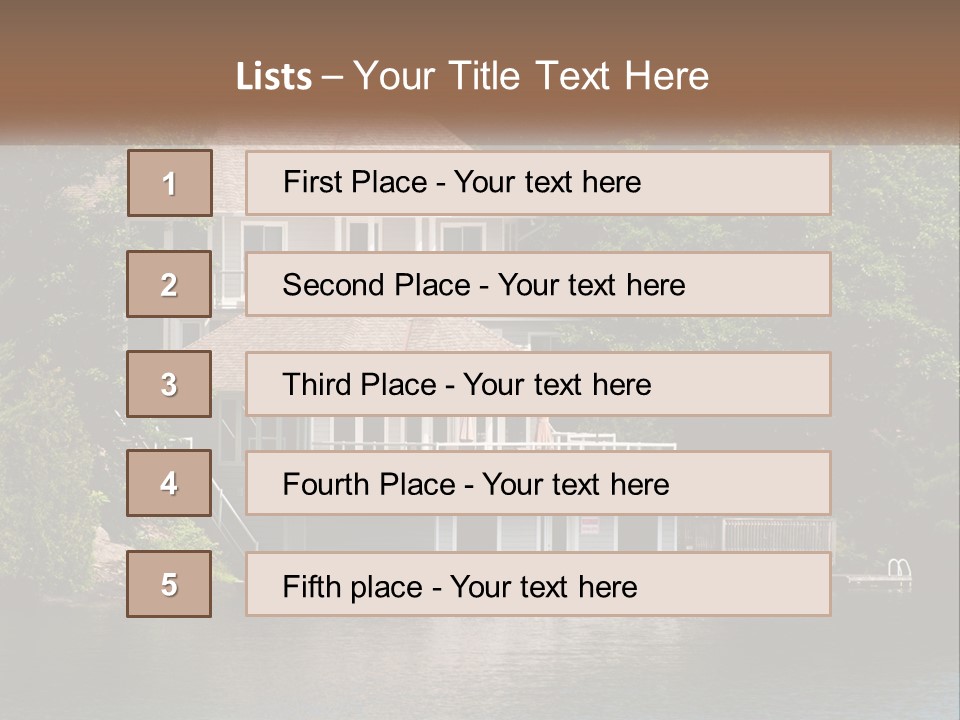This screenshot has height=720, width=960.
Task: Select the Second Place text bar
Action: (538, 284)
